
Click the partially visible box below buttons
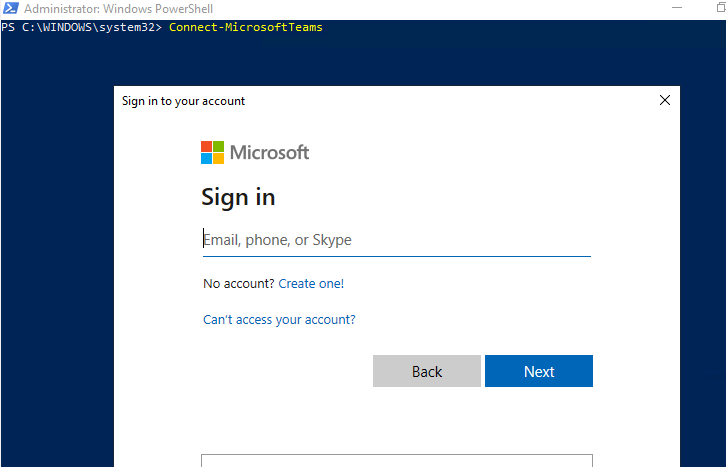(x=397, y=461)
